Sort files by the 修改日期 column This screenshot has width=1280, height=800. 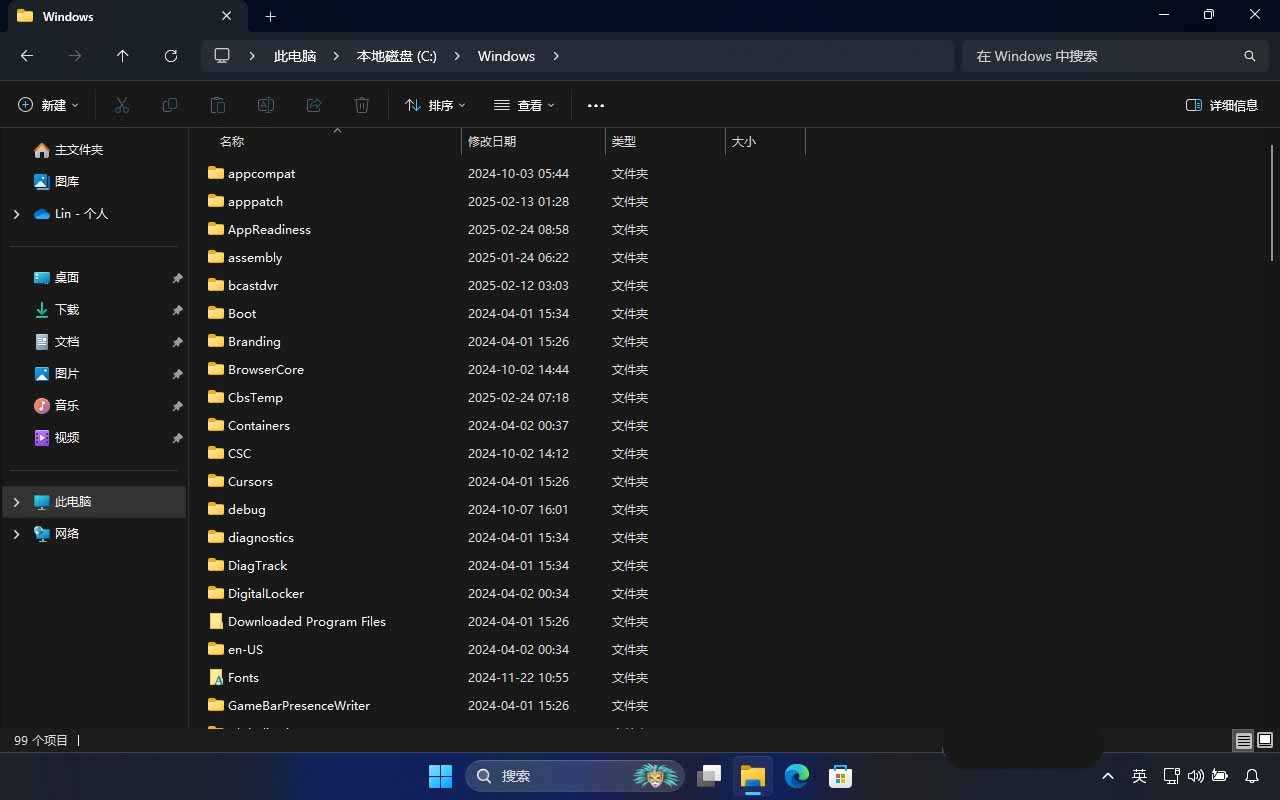point(491,141)
